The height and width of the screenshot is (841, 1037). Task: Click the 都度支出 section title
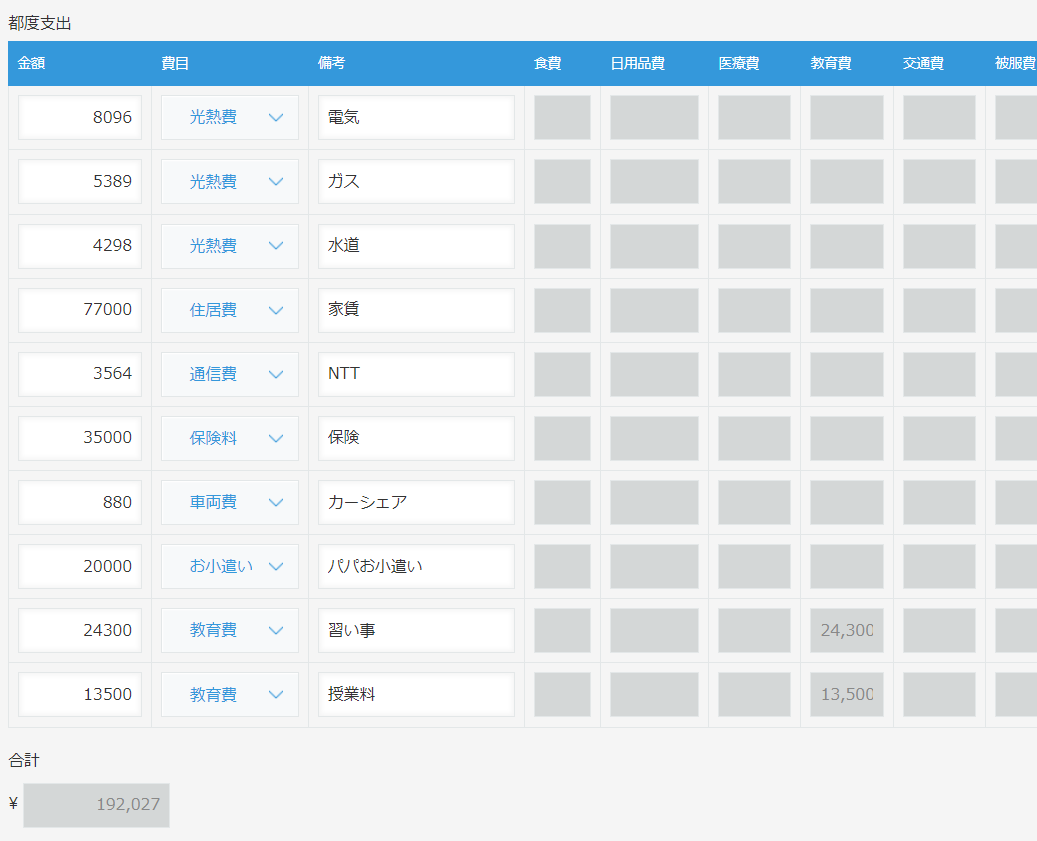[40, 23]
